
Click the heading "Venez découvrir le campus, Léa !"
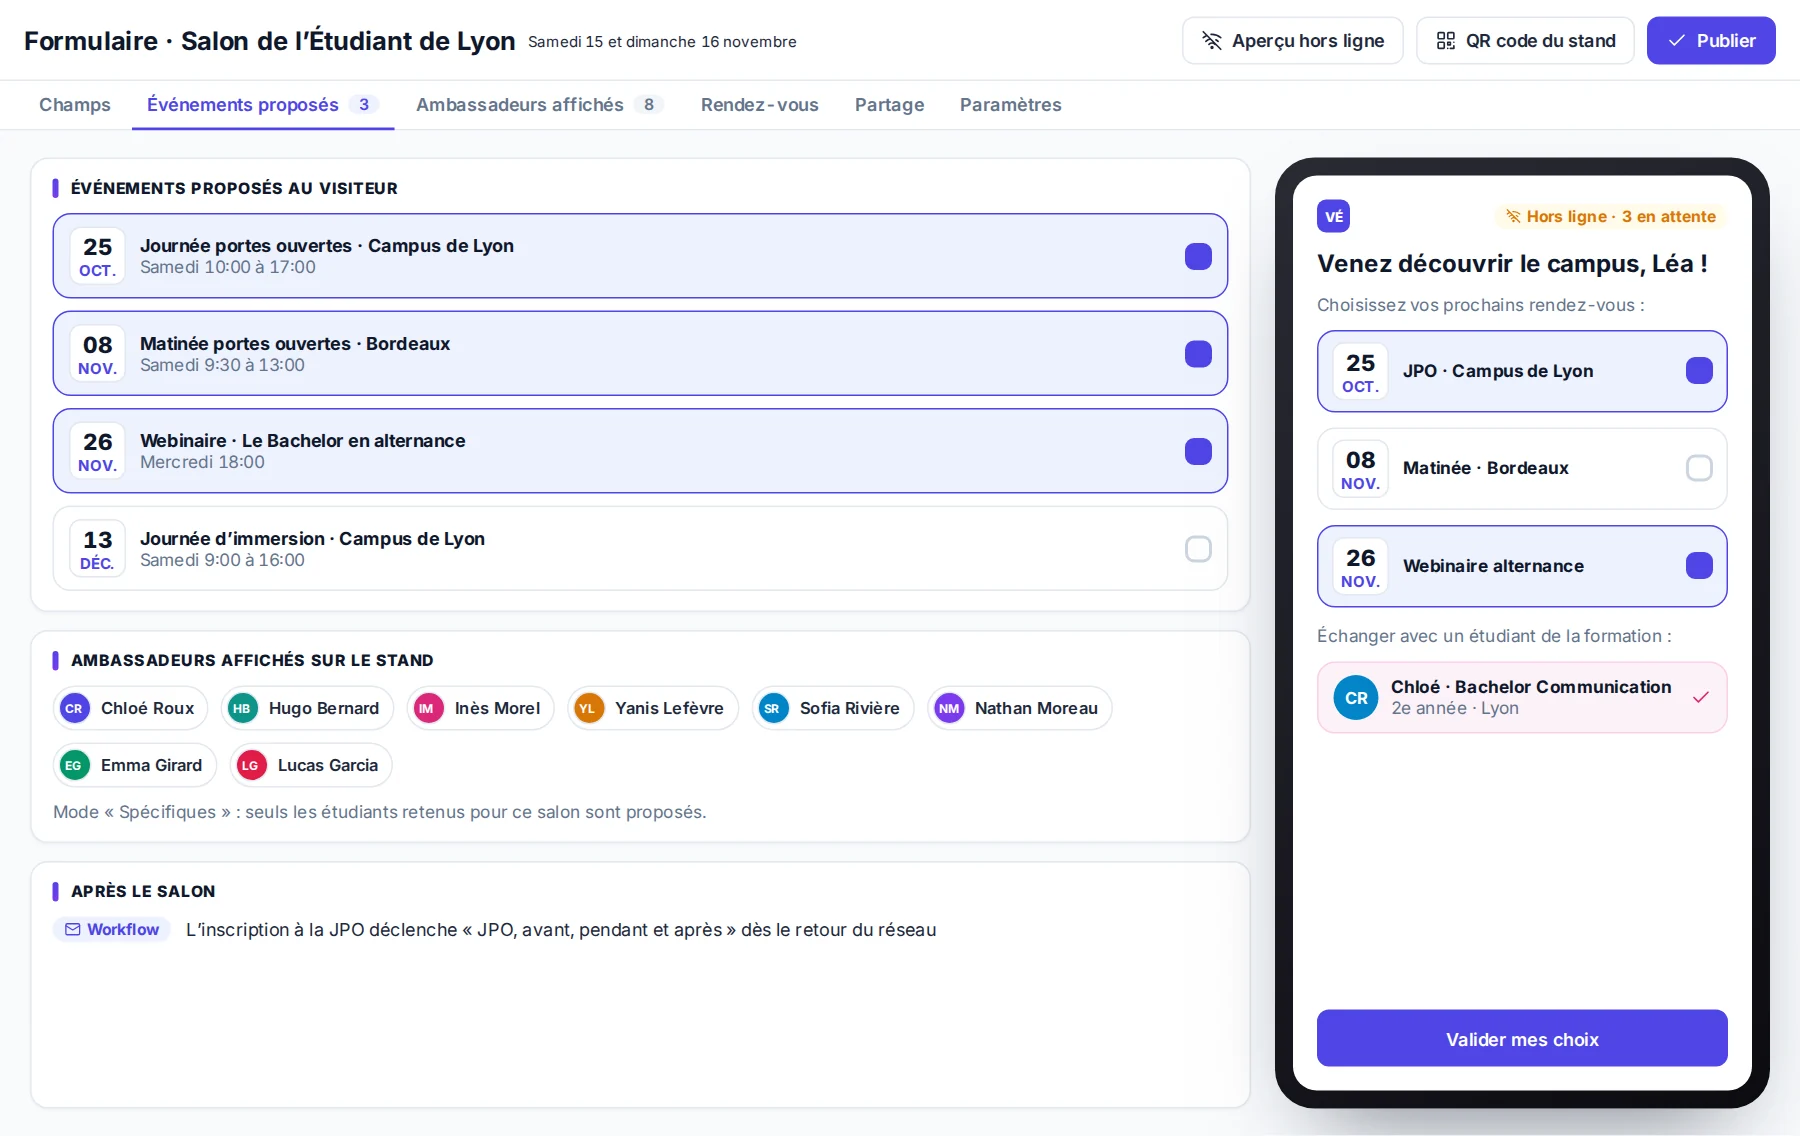coord(1512,264)
